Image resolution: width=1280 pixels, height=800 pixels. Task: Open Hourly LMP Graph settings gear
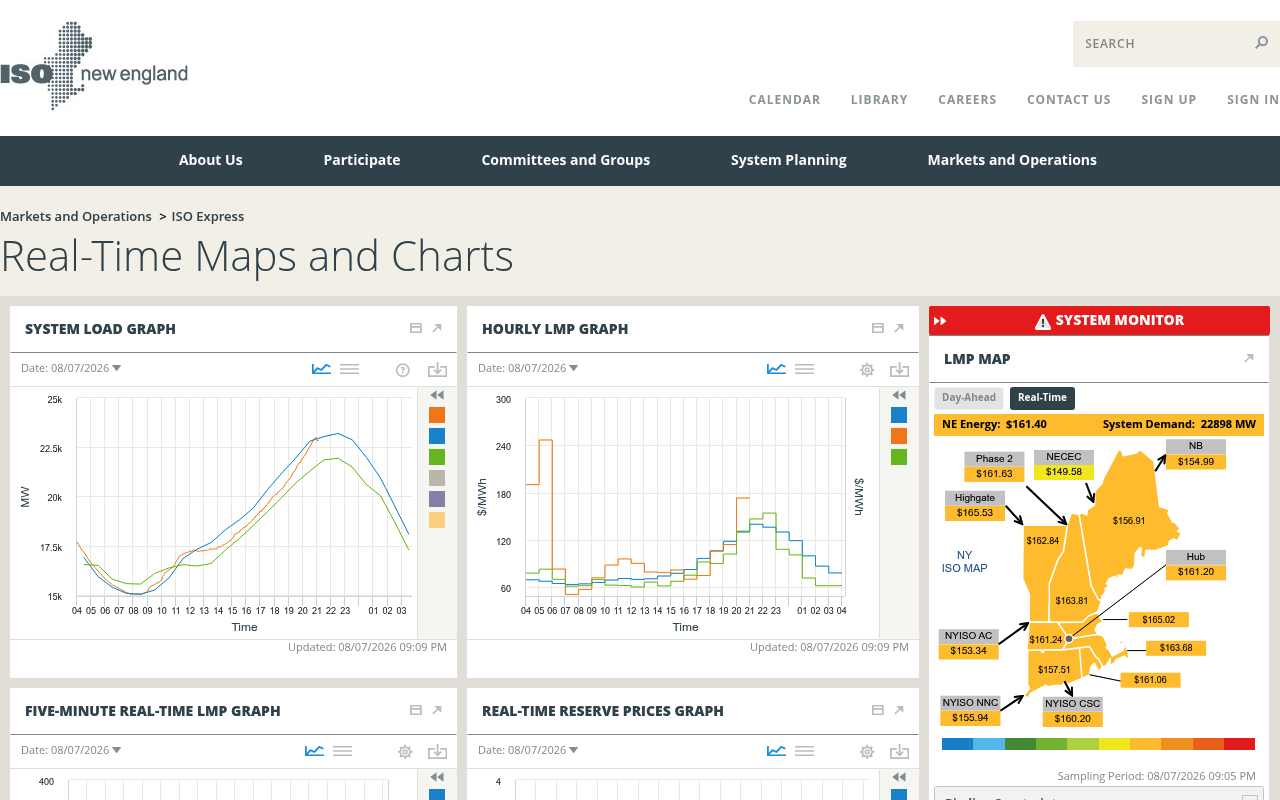(867, 370)
